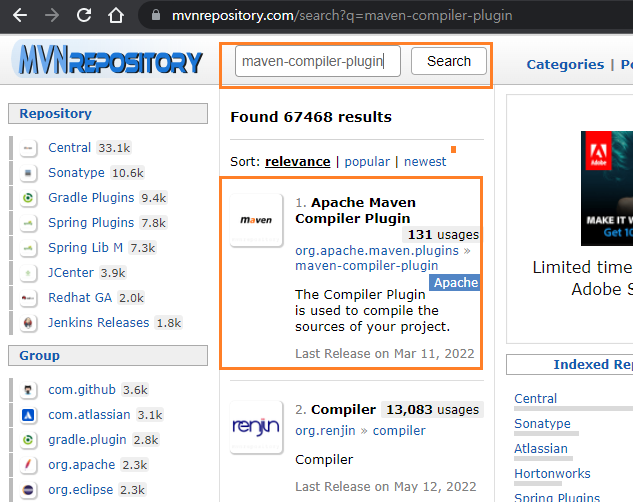The width and height of the screenshot is (633, 502).
Task: Open the Categories menu link
Action: (565, 65)
